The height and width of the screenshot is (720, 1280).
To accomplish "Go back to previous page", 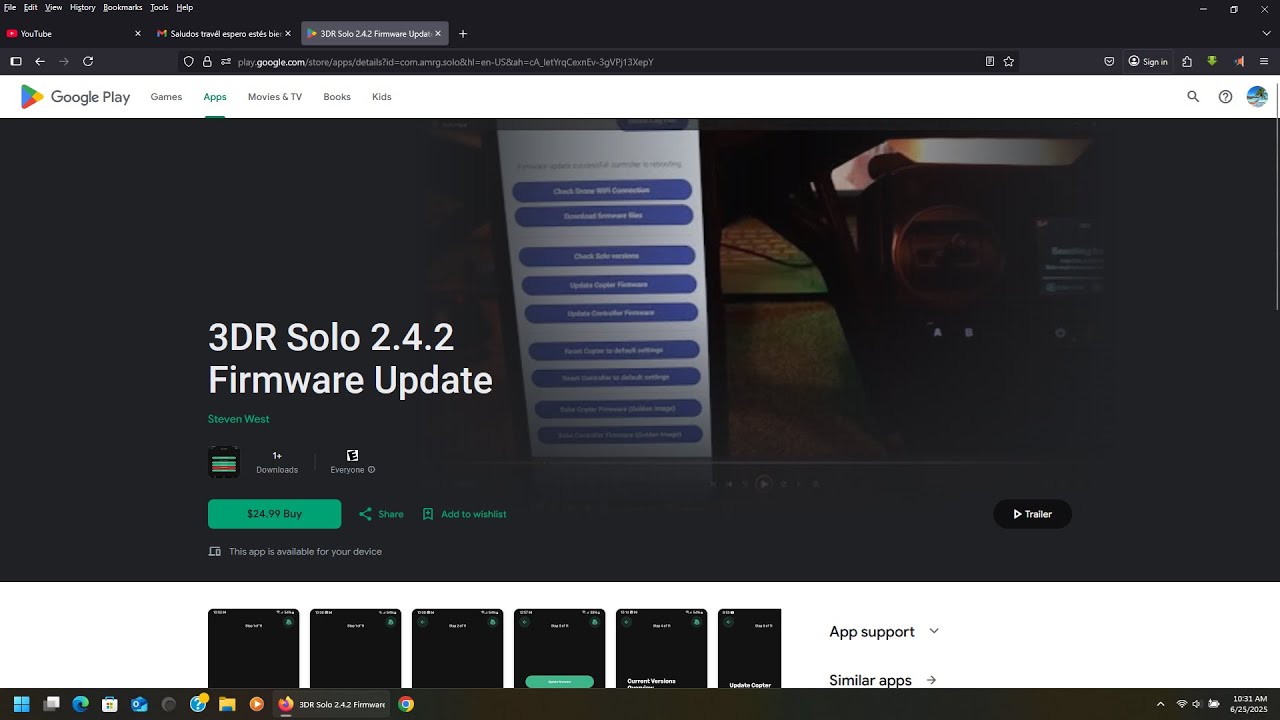I will pos(40,61).
